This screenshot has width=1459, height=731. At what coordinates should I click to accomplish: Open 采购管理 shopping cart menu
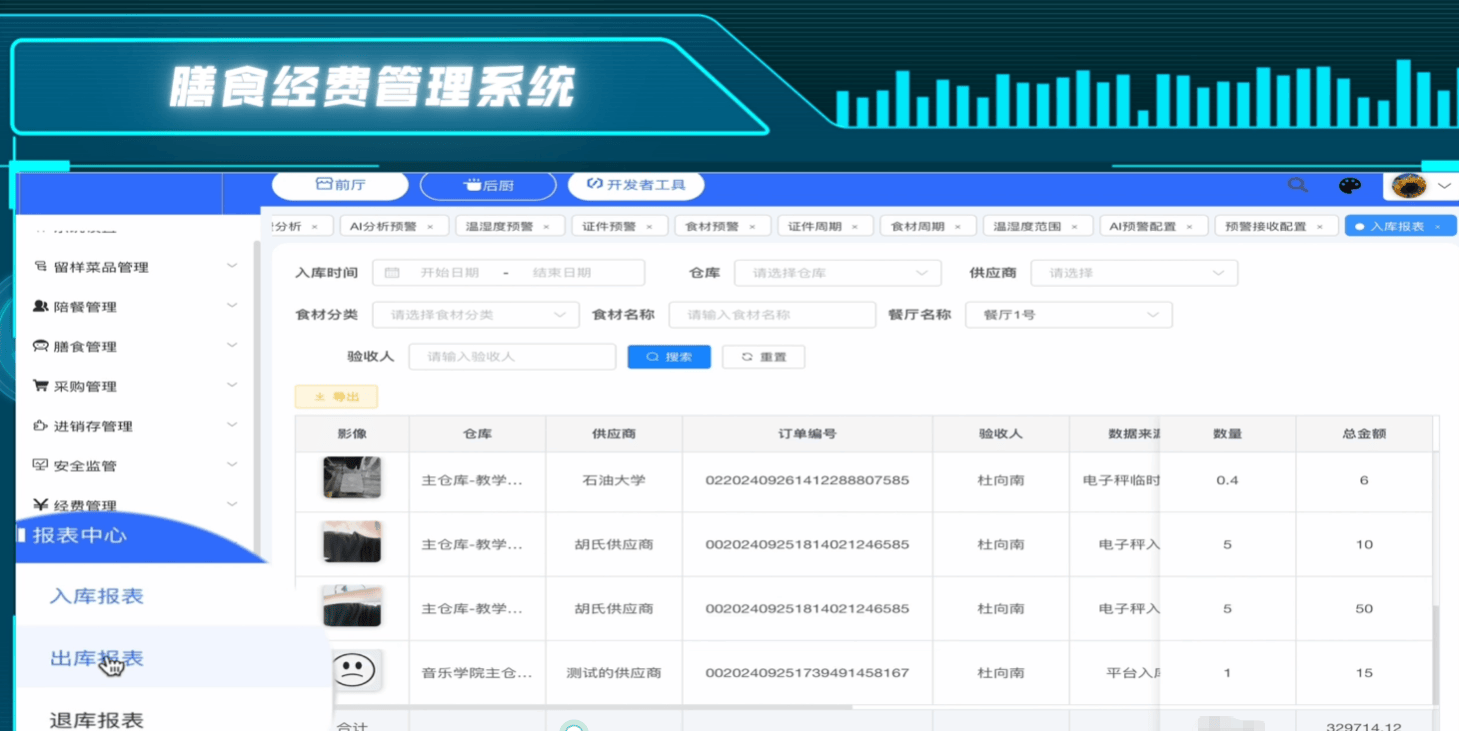point(85,386)
